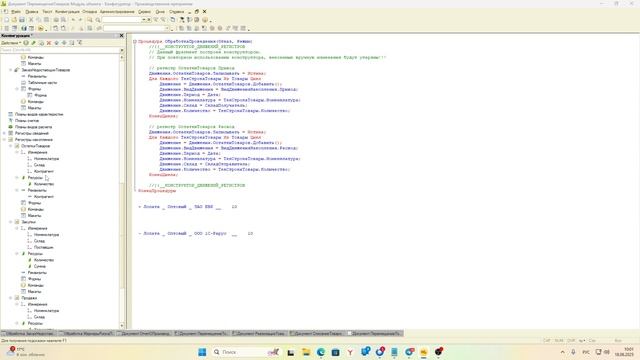Open the Отладка menu
640x360 pixels.
89,11
